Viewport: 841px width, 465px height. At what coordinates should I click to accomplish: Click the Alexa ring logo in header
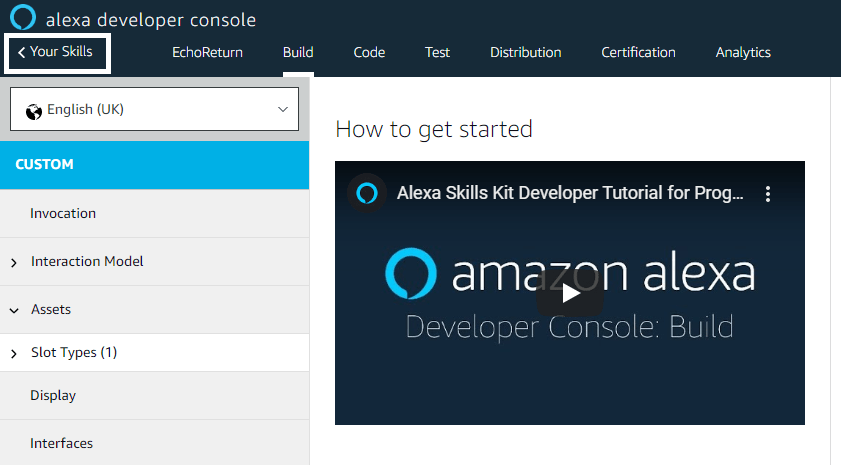23,17
